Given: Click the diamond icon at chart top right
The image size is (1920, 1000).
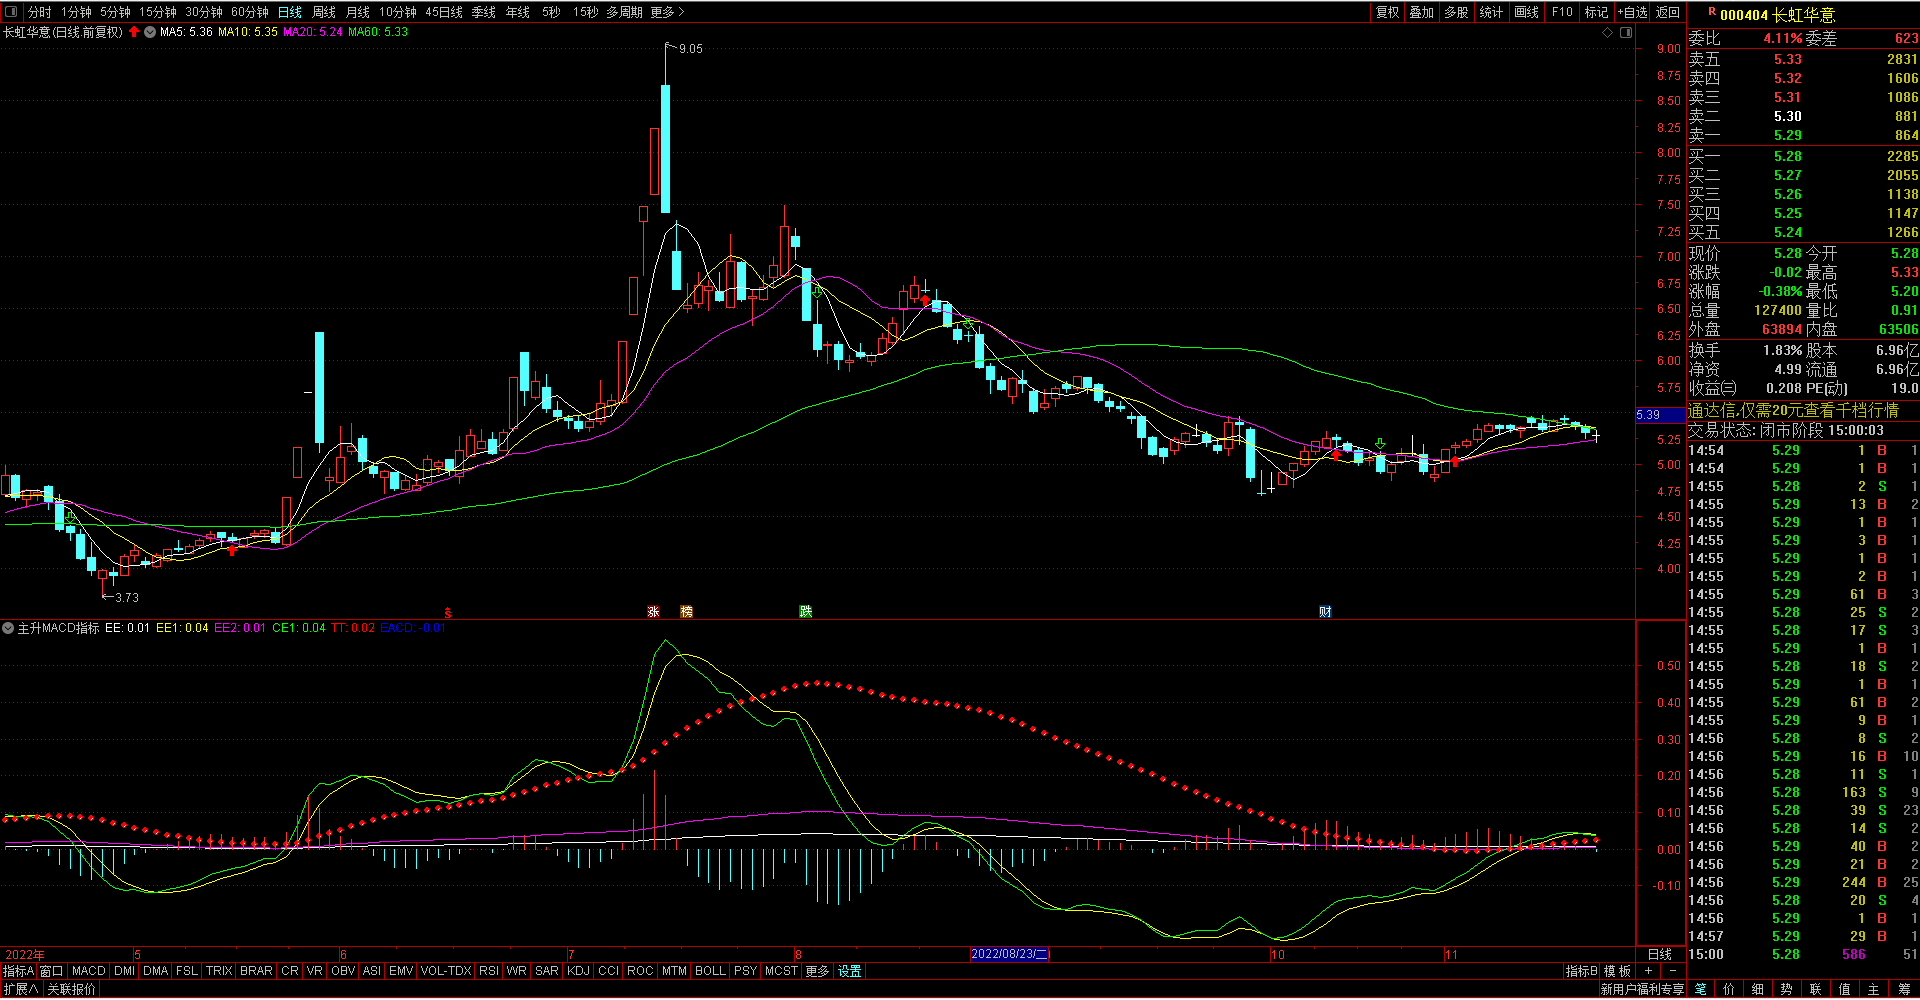Looking at the screenshot, I should (x=1608, y=33).
